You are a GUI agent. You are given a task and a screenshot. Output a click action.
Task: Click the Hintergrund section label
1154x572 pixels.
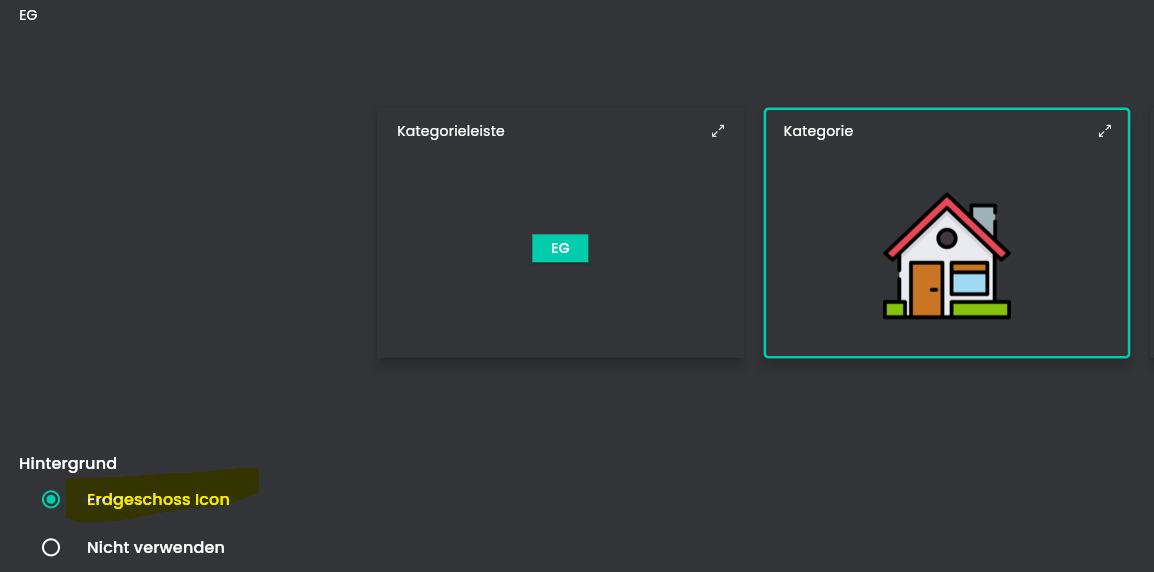(68, 463)
